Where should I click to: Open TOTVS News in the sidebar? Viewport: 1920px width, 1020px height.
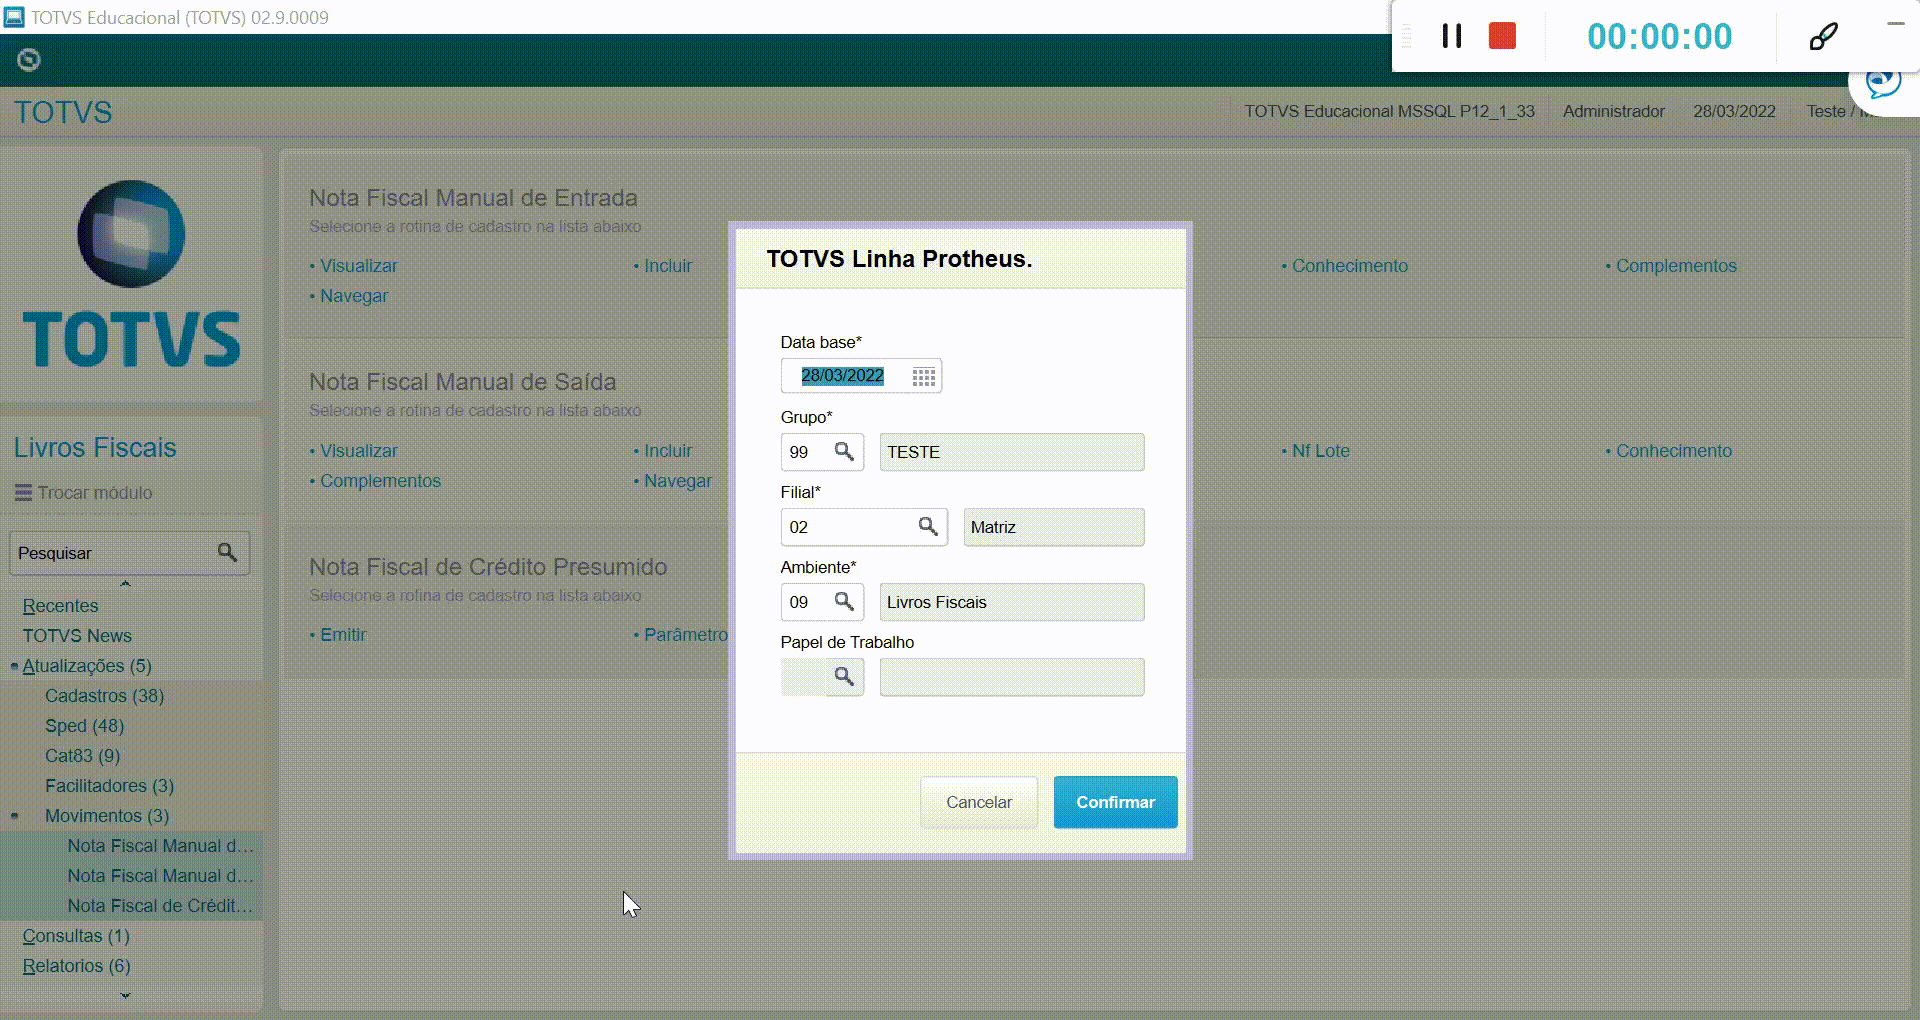click(77, 636)
